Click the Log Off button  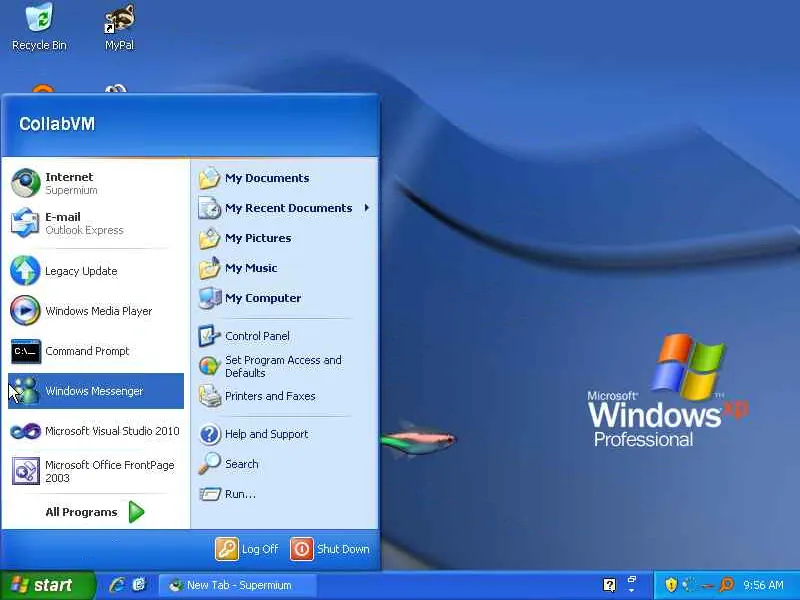tap(247, 549)
